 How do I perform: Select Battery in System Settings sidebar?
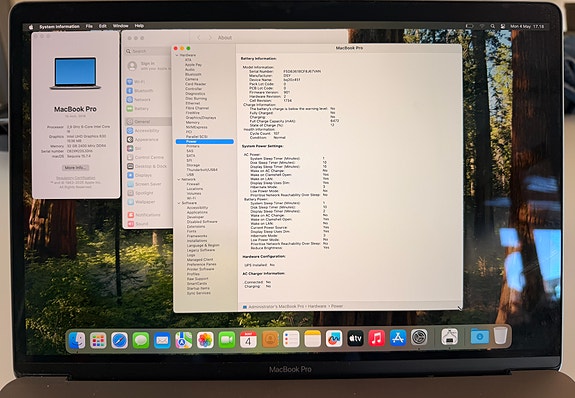pyautogui.click(x=148, y=109)
